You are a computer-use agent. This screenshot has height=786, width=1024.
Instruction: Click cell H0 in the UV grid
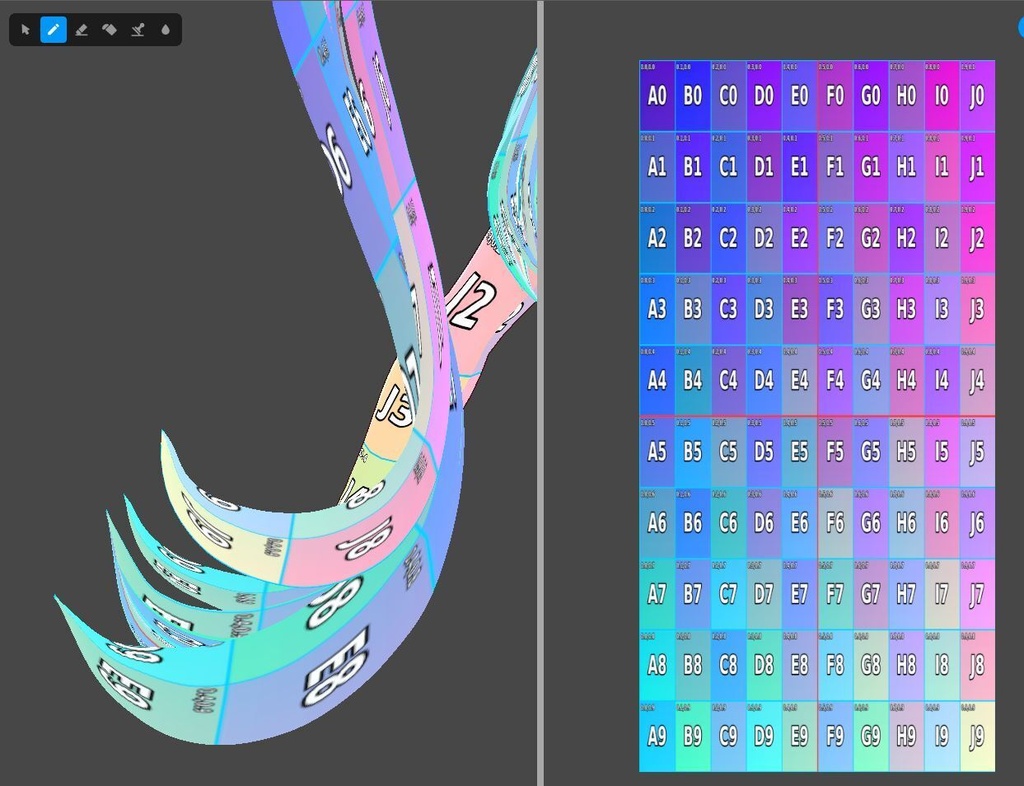906,97
